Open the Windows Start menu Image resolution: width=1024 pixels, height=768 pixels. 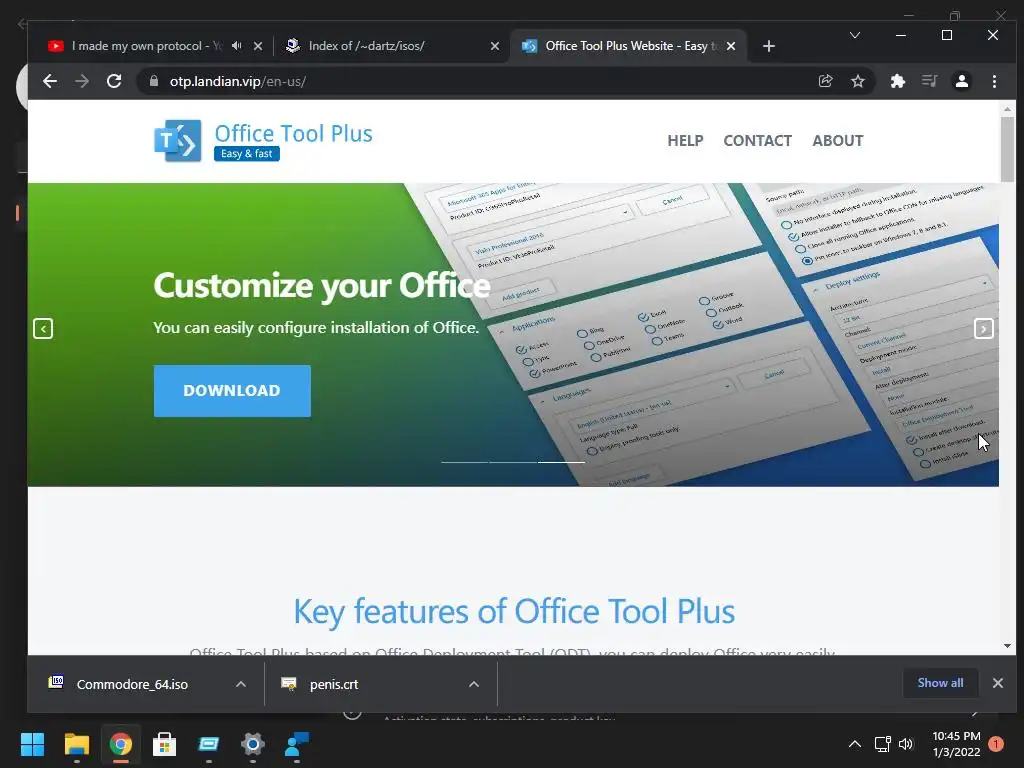32,744
